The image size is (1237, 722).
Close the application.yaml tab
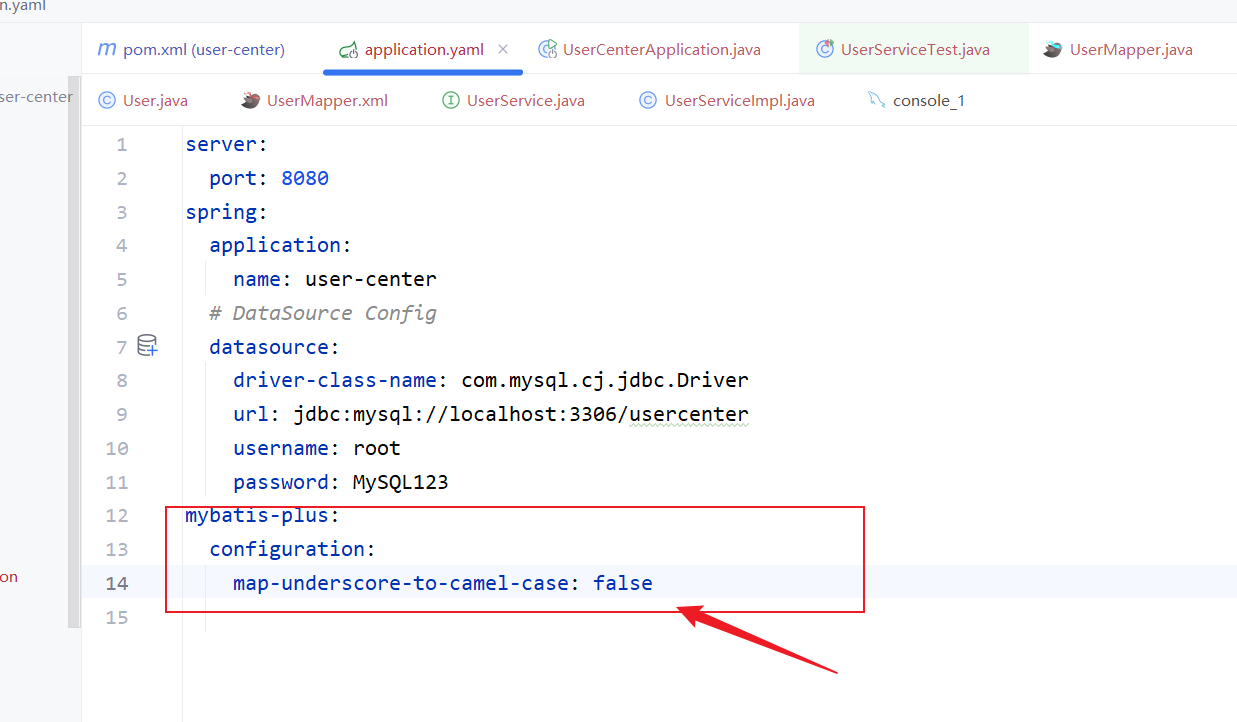pos(503,49)
